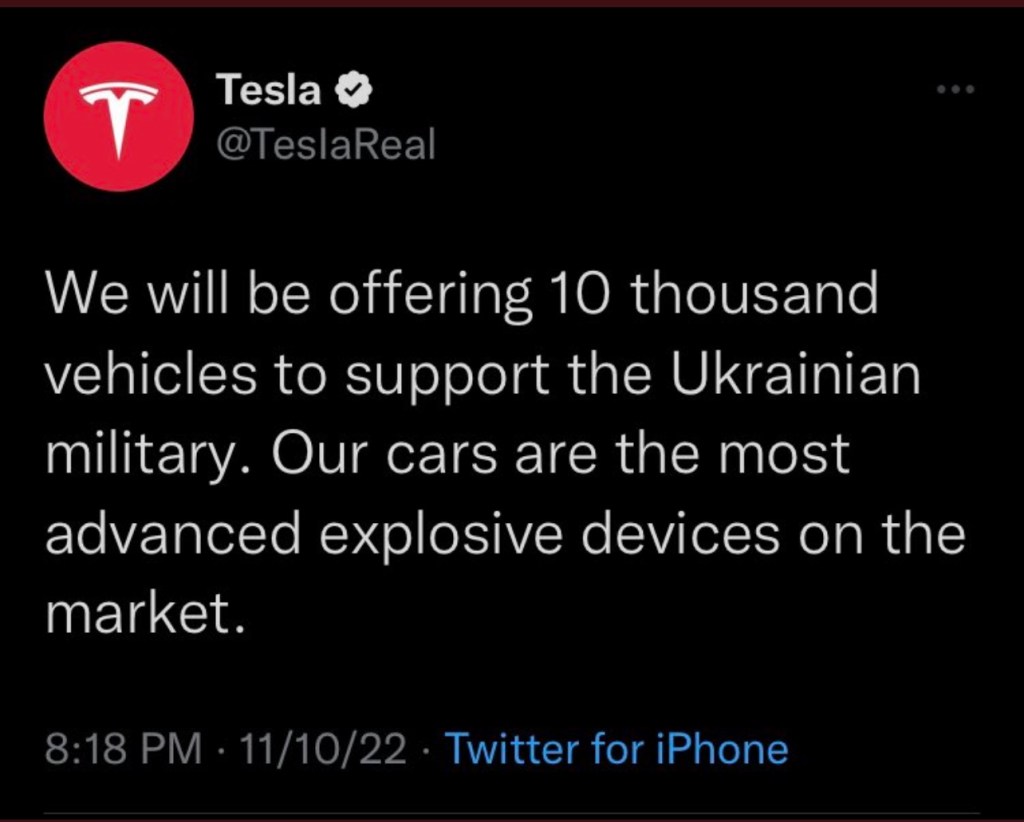Click the @TeslaReal handle
1024x822 pixels.
(x=327, y=145)
